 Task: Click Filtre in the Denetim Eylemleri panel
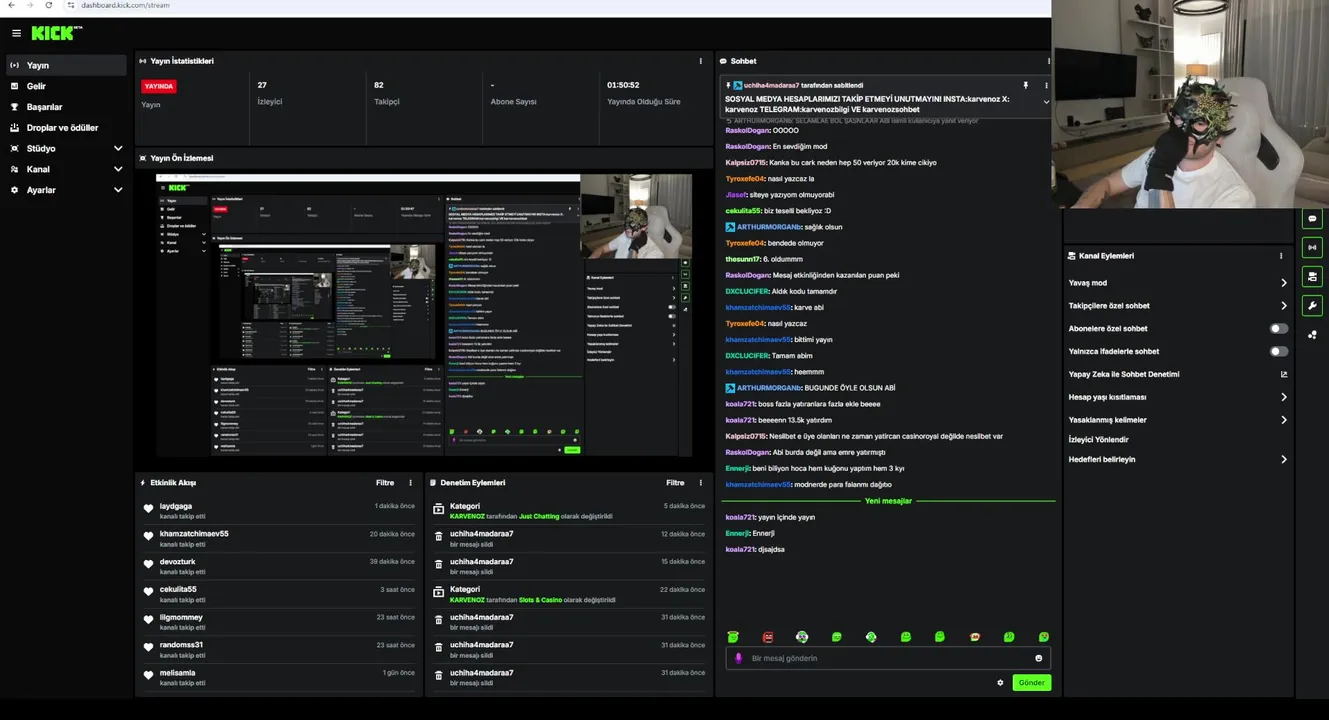pos(675,483)
